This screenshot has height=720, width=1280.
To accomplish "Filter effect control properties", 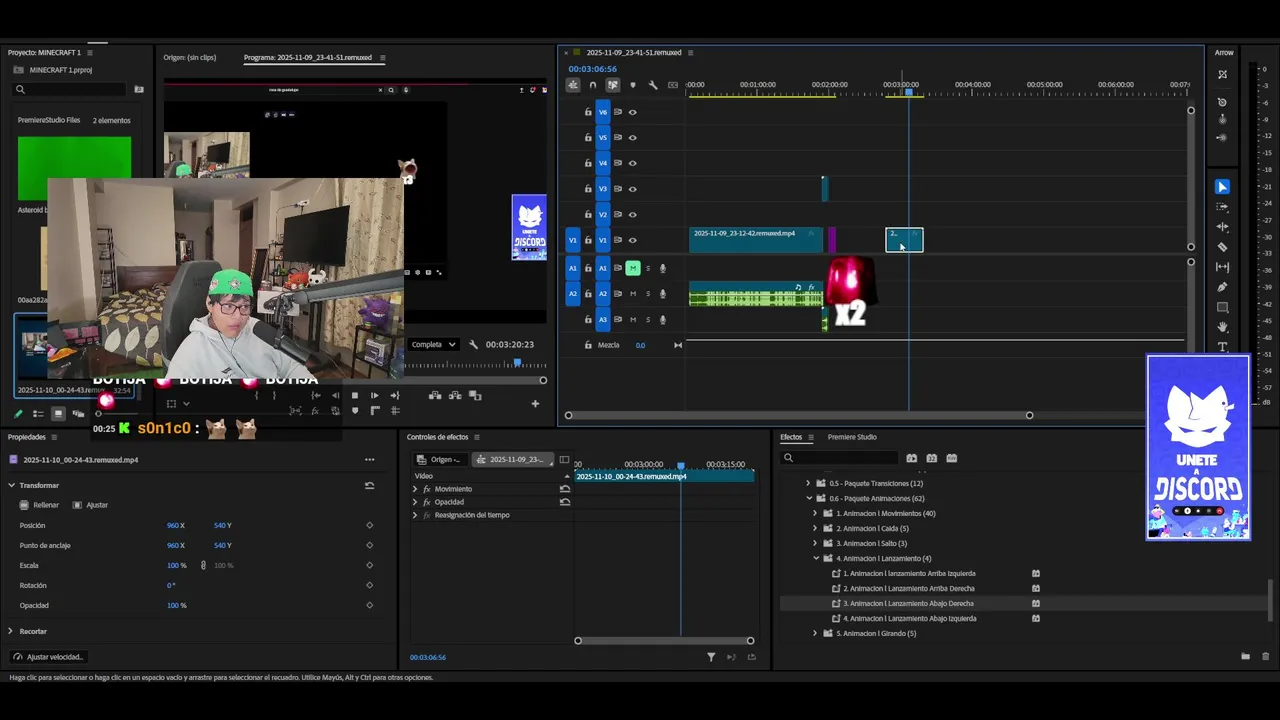I will pos(711,657).
